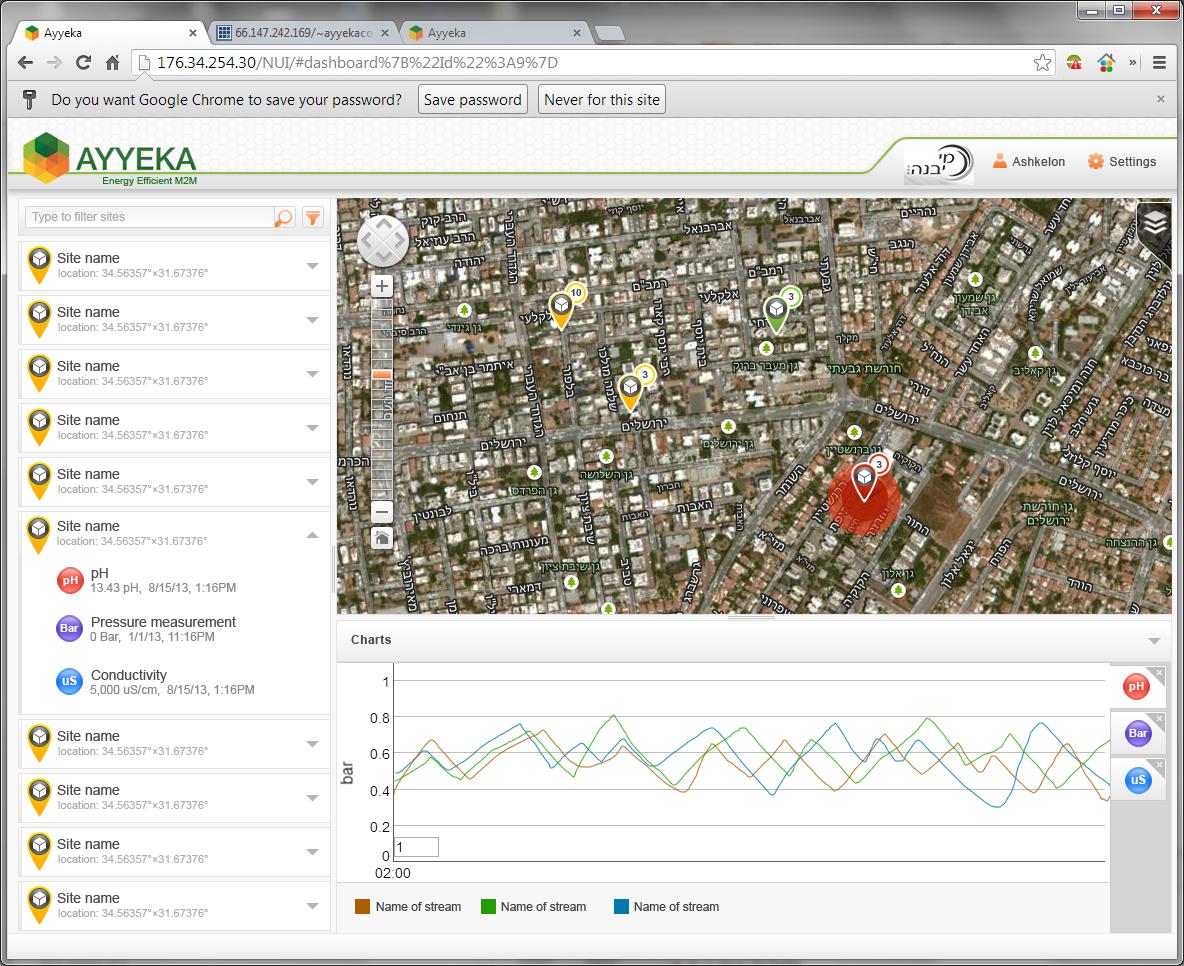Click the map home extent button
Image resolution: width=1184 pixels, height=966 pixels.
click(x=382, y=538)
